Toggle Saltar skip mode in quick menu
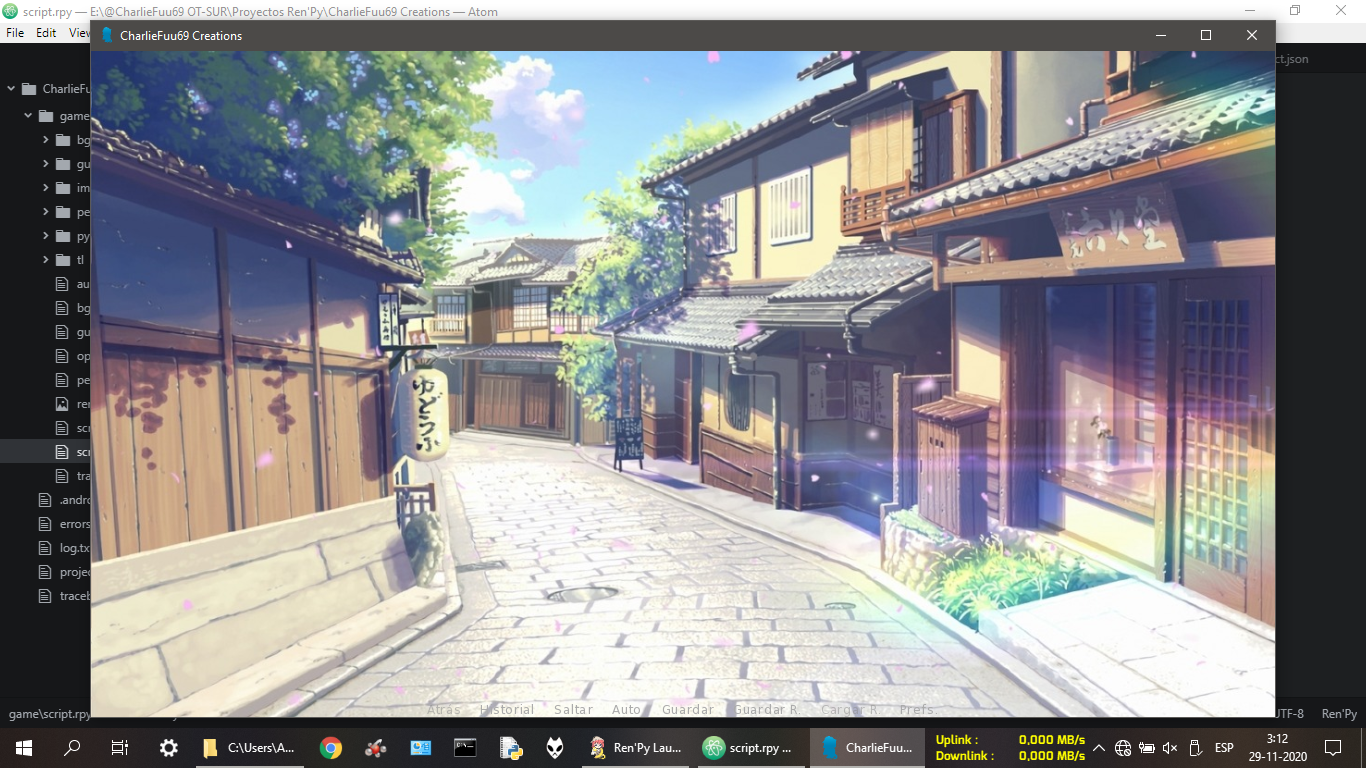This screenshot has height=768, width=1366. (x=573, y=709)
